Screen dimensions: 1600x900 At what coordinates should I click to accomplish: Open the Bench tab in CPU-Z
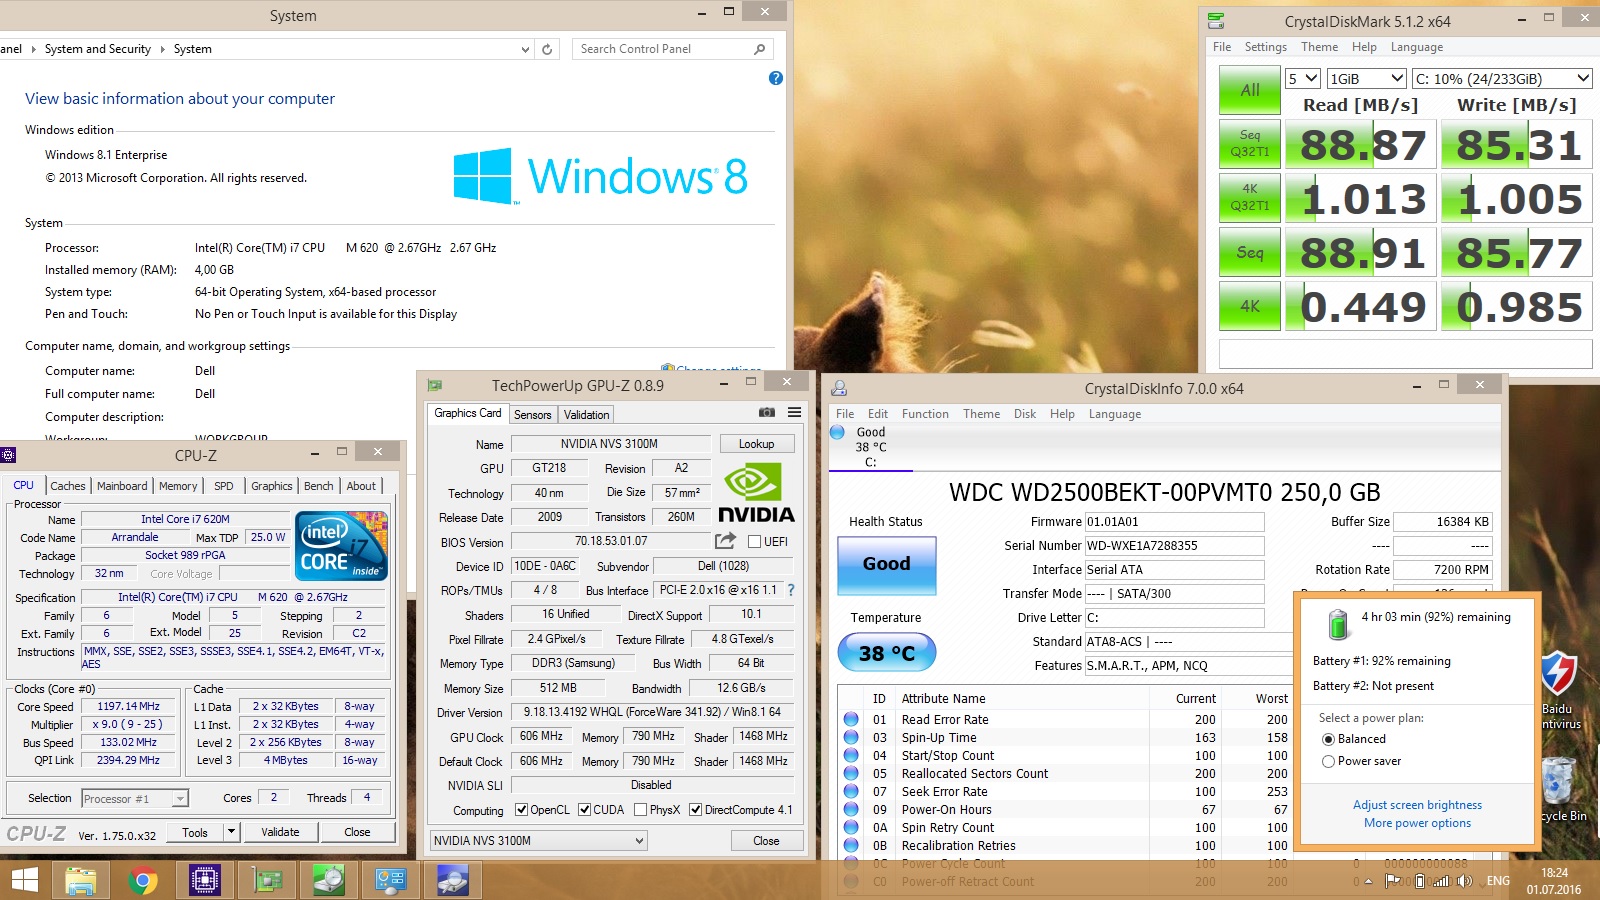(x=319, y=486)
